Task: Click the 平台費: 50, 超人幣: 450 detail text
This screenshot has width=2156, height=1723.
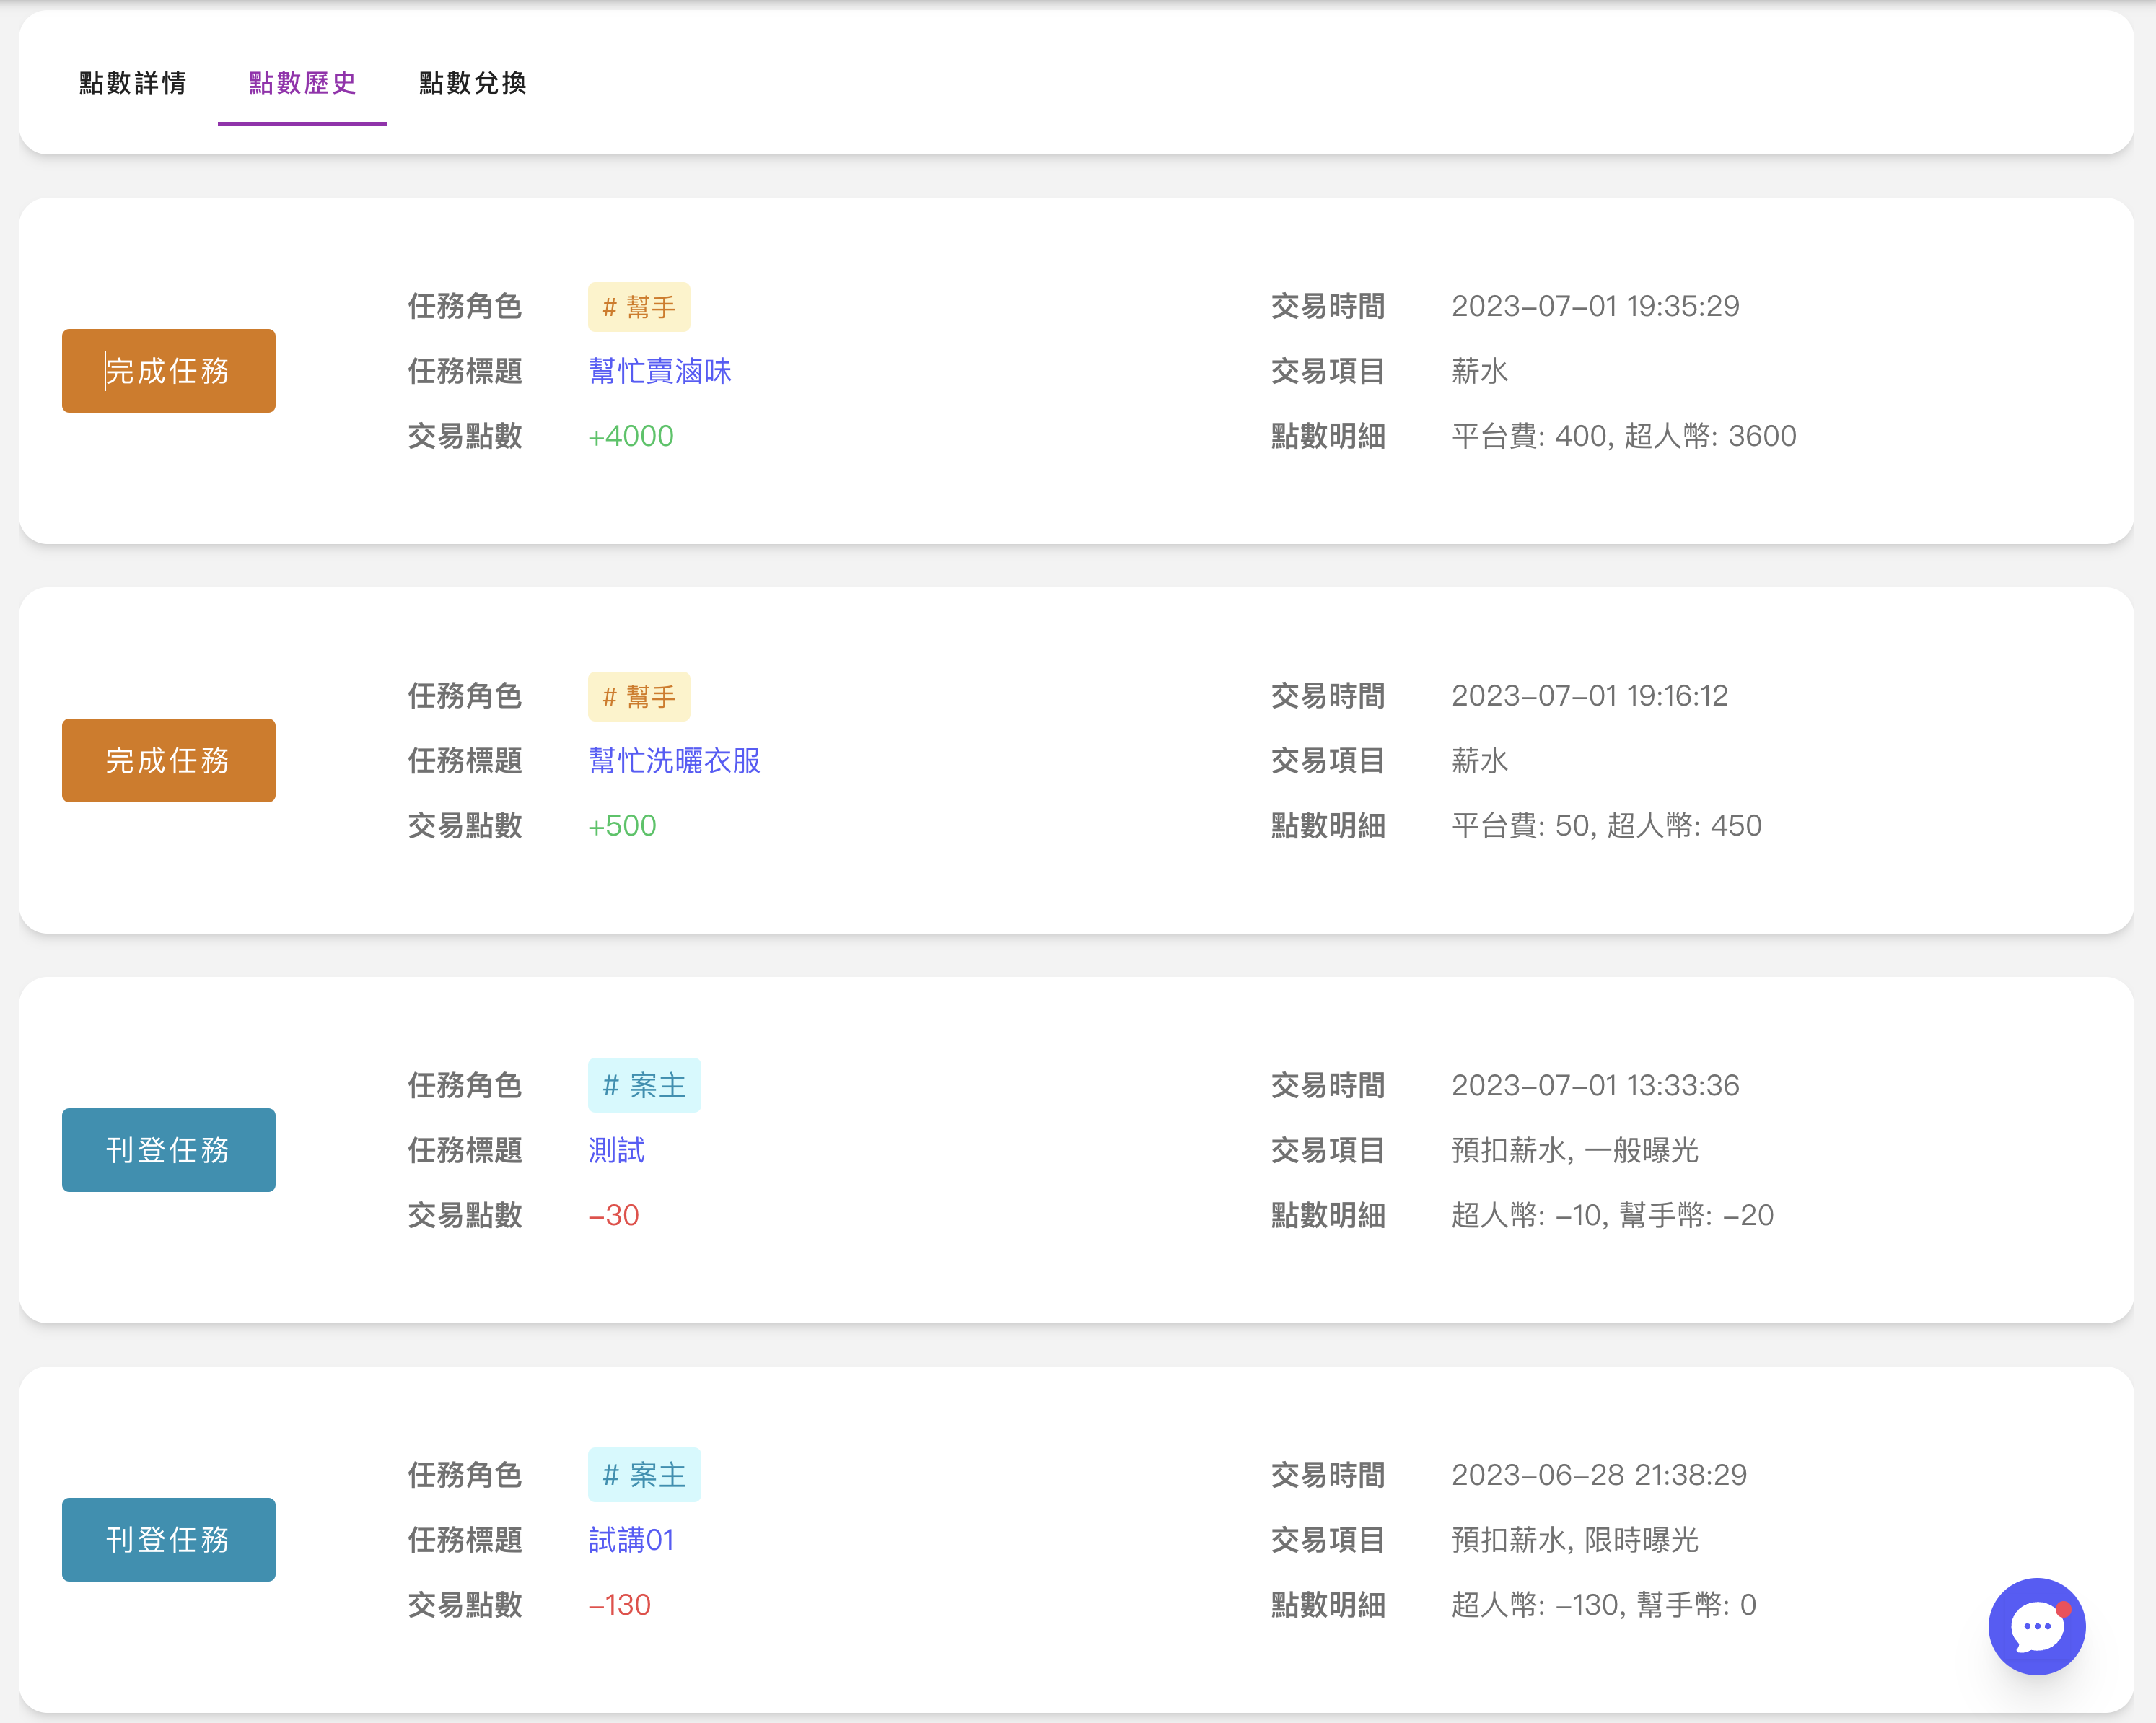Action: 1606,825
